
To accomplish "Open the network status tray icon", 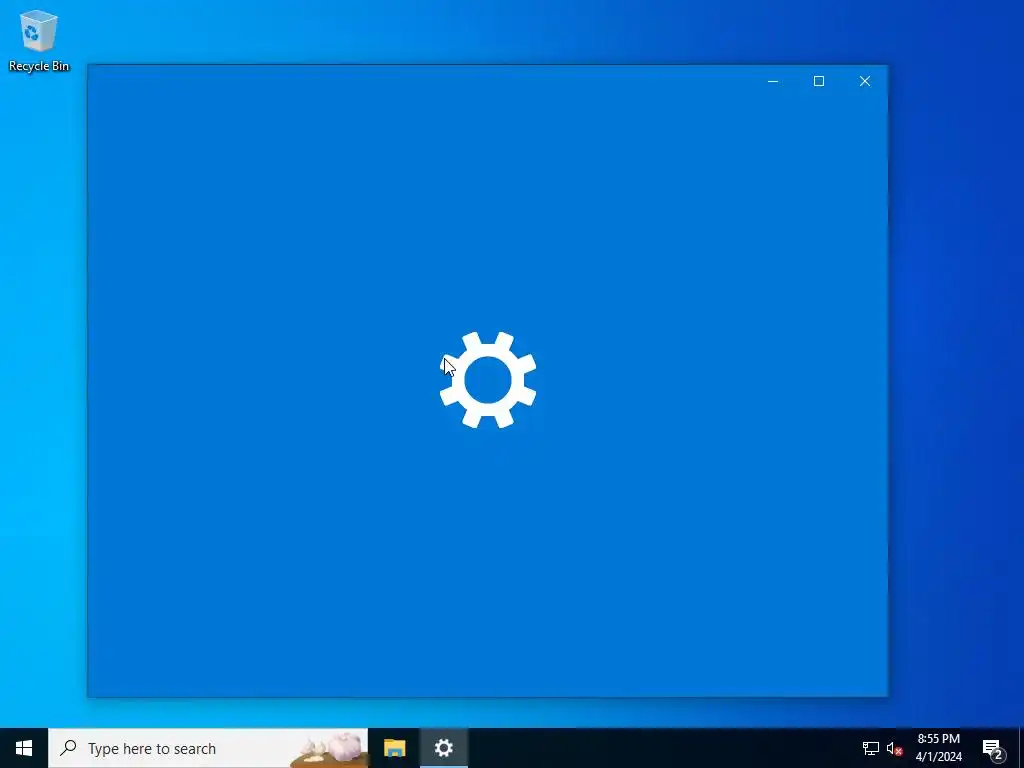I will (x=871, y=748).
